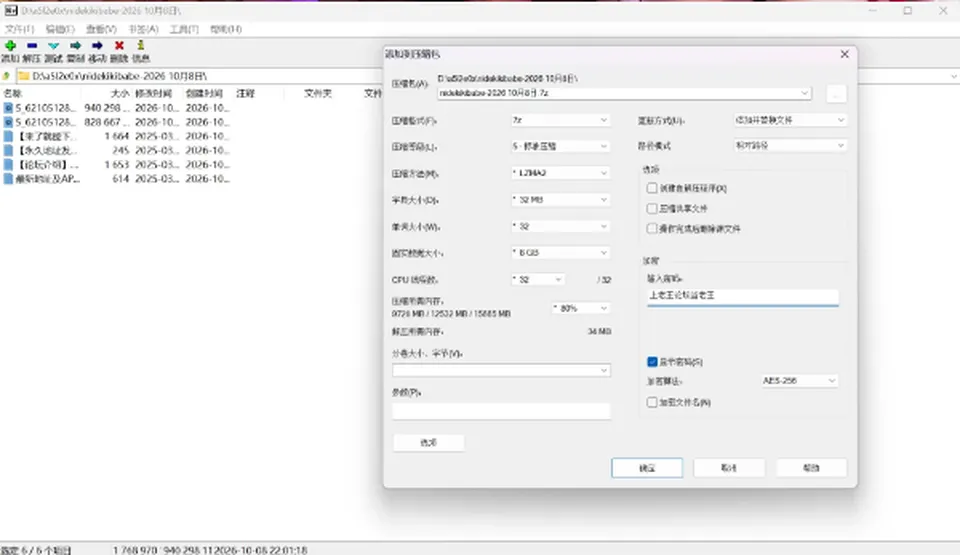The height and width of the screenshot is (555, 960).
Task: Open the archive format dropdown showing 7z
Action: click(x=560, y=120)
